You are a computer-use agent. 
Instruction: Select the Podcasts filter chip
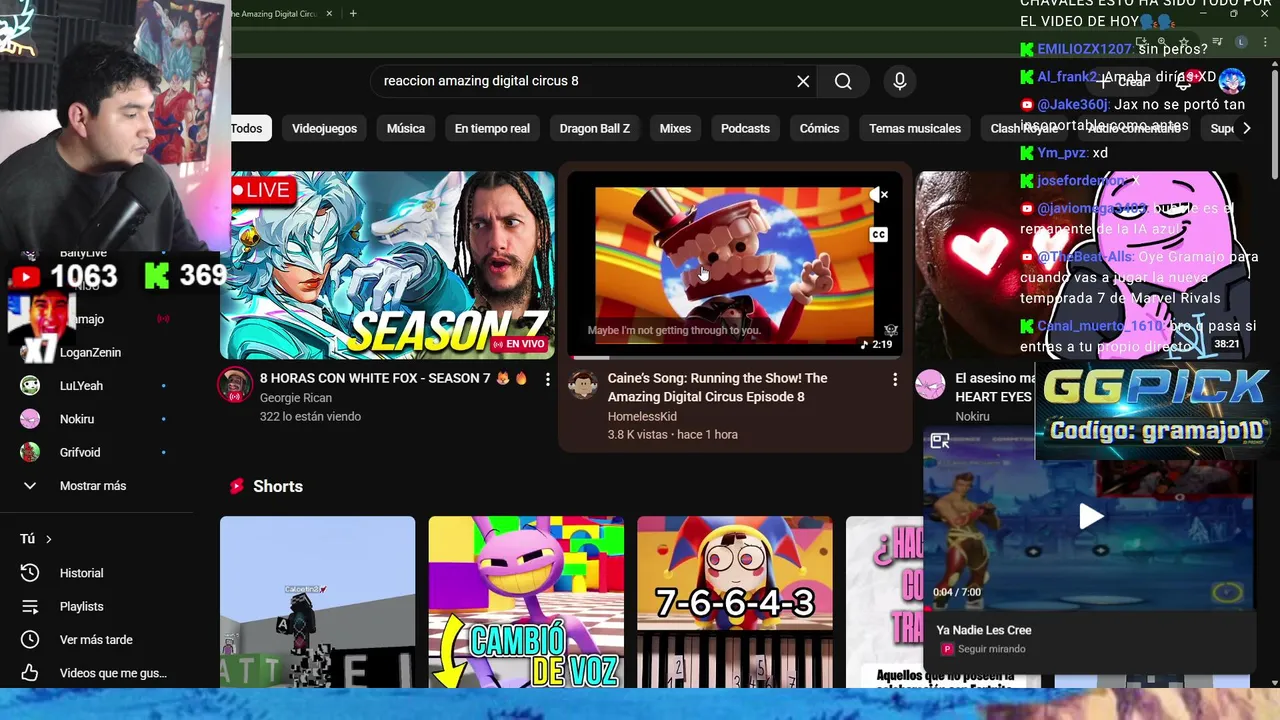[745, 128]
